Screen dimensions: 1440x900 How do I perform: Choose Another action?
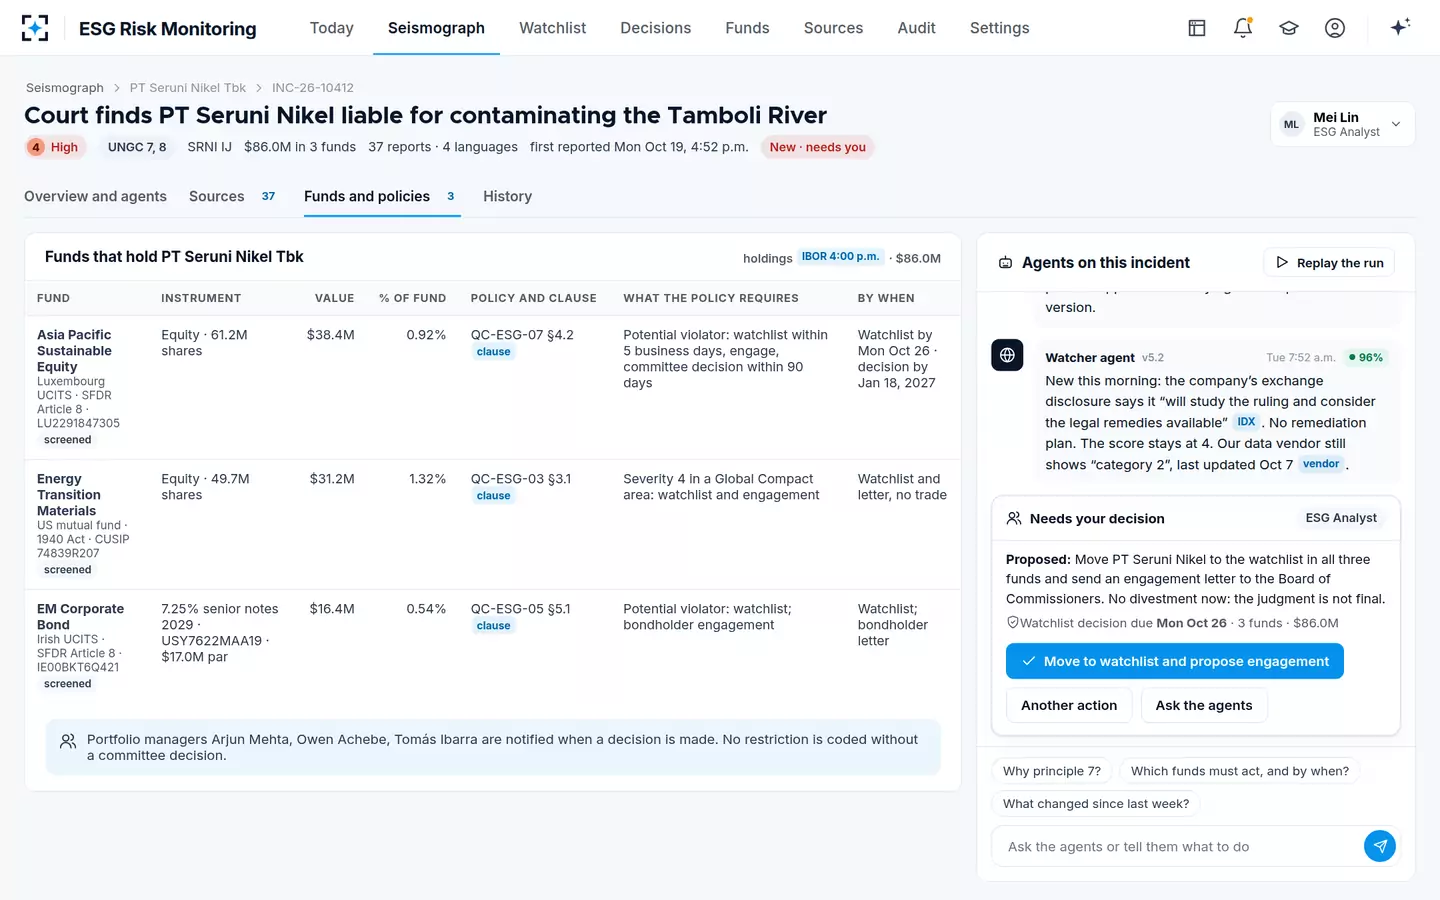tap(1069, 705)
